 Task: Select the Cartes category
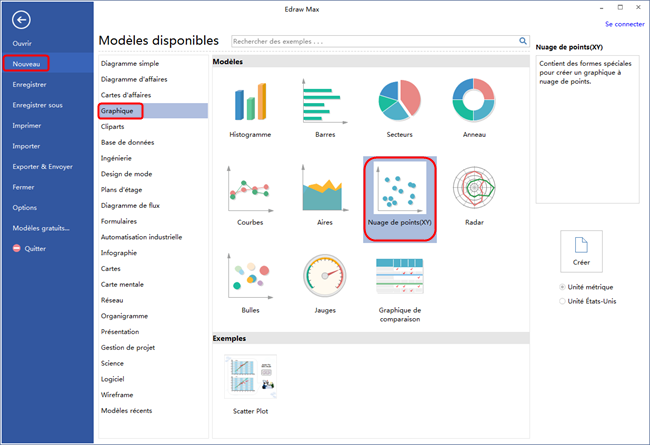[x=111, y=268]
